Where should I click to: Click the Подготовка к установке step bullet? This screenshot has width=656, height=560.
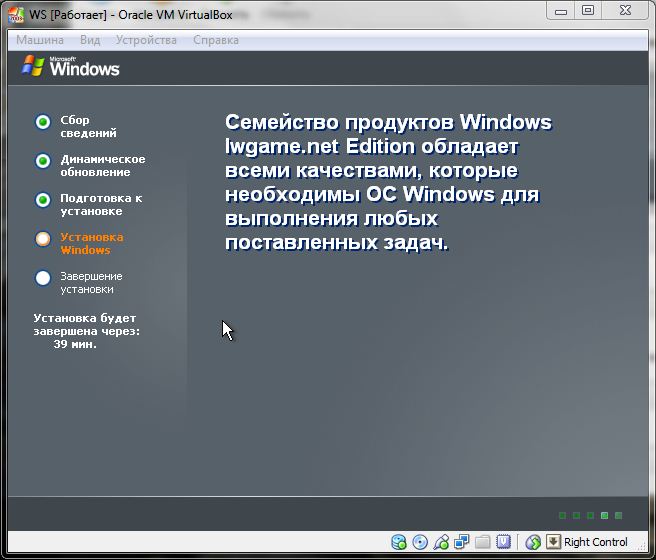pyautogui.click(x=43, y=200)
